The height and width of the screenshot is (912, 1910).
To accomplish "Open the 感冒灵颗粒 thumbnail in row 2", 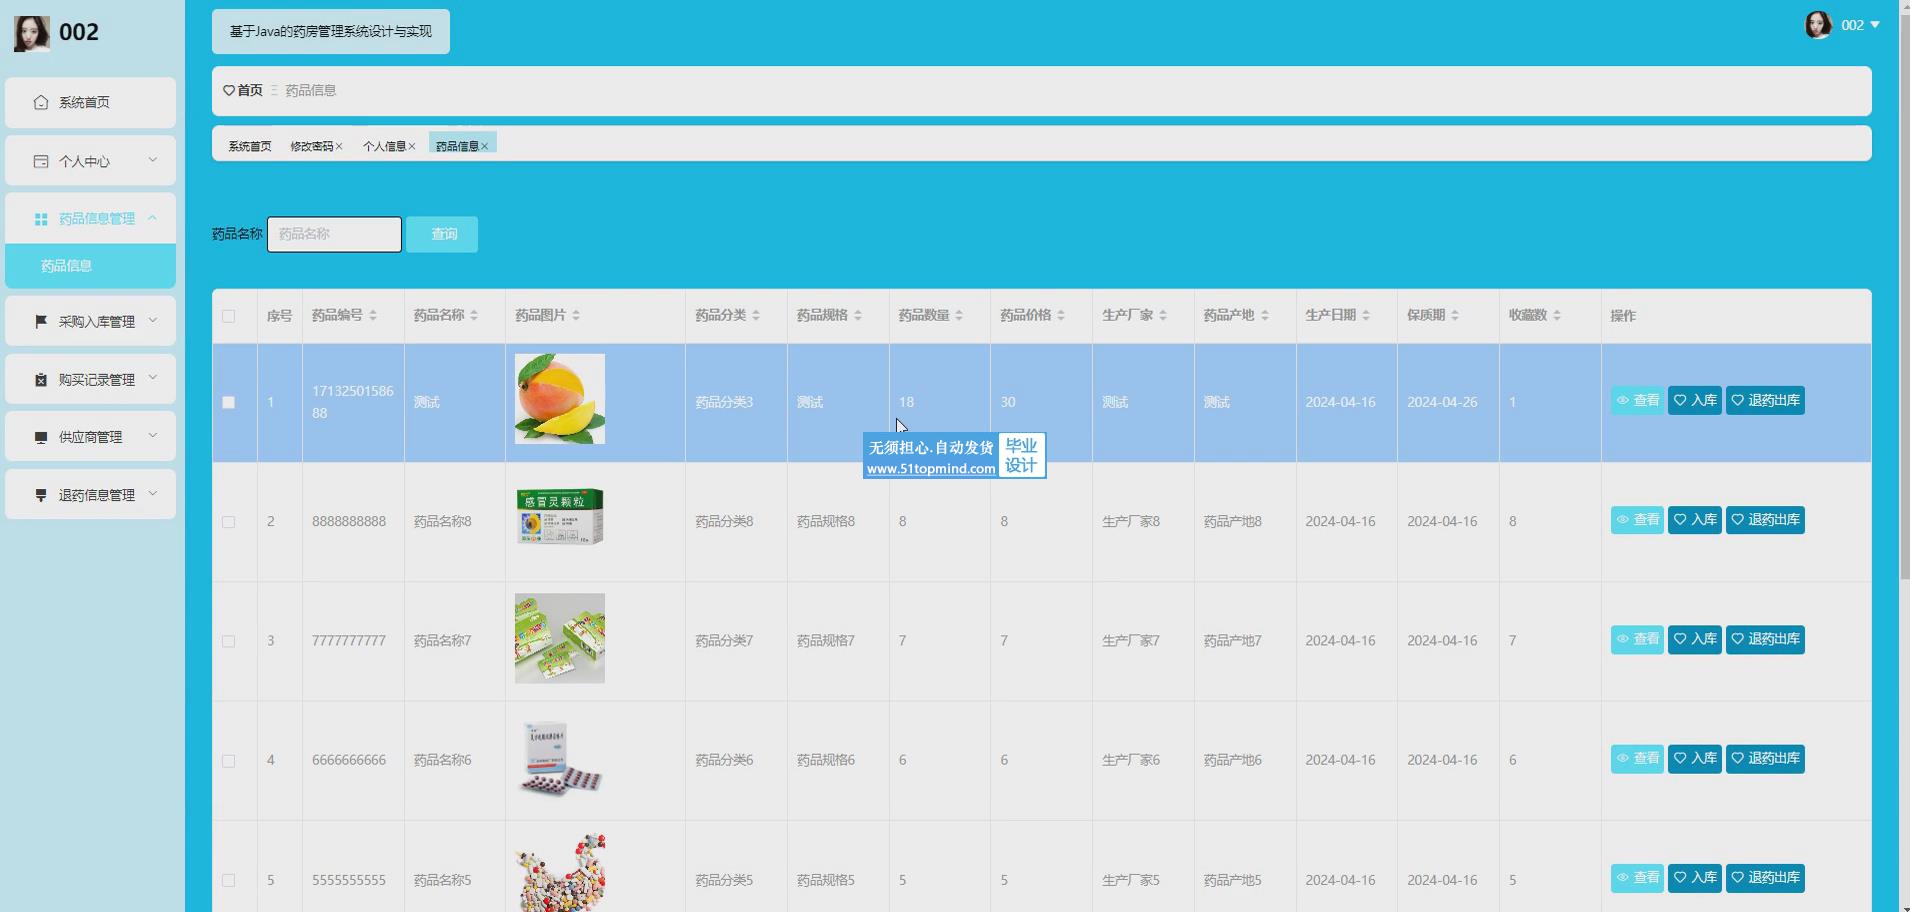I will (560, 516).
